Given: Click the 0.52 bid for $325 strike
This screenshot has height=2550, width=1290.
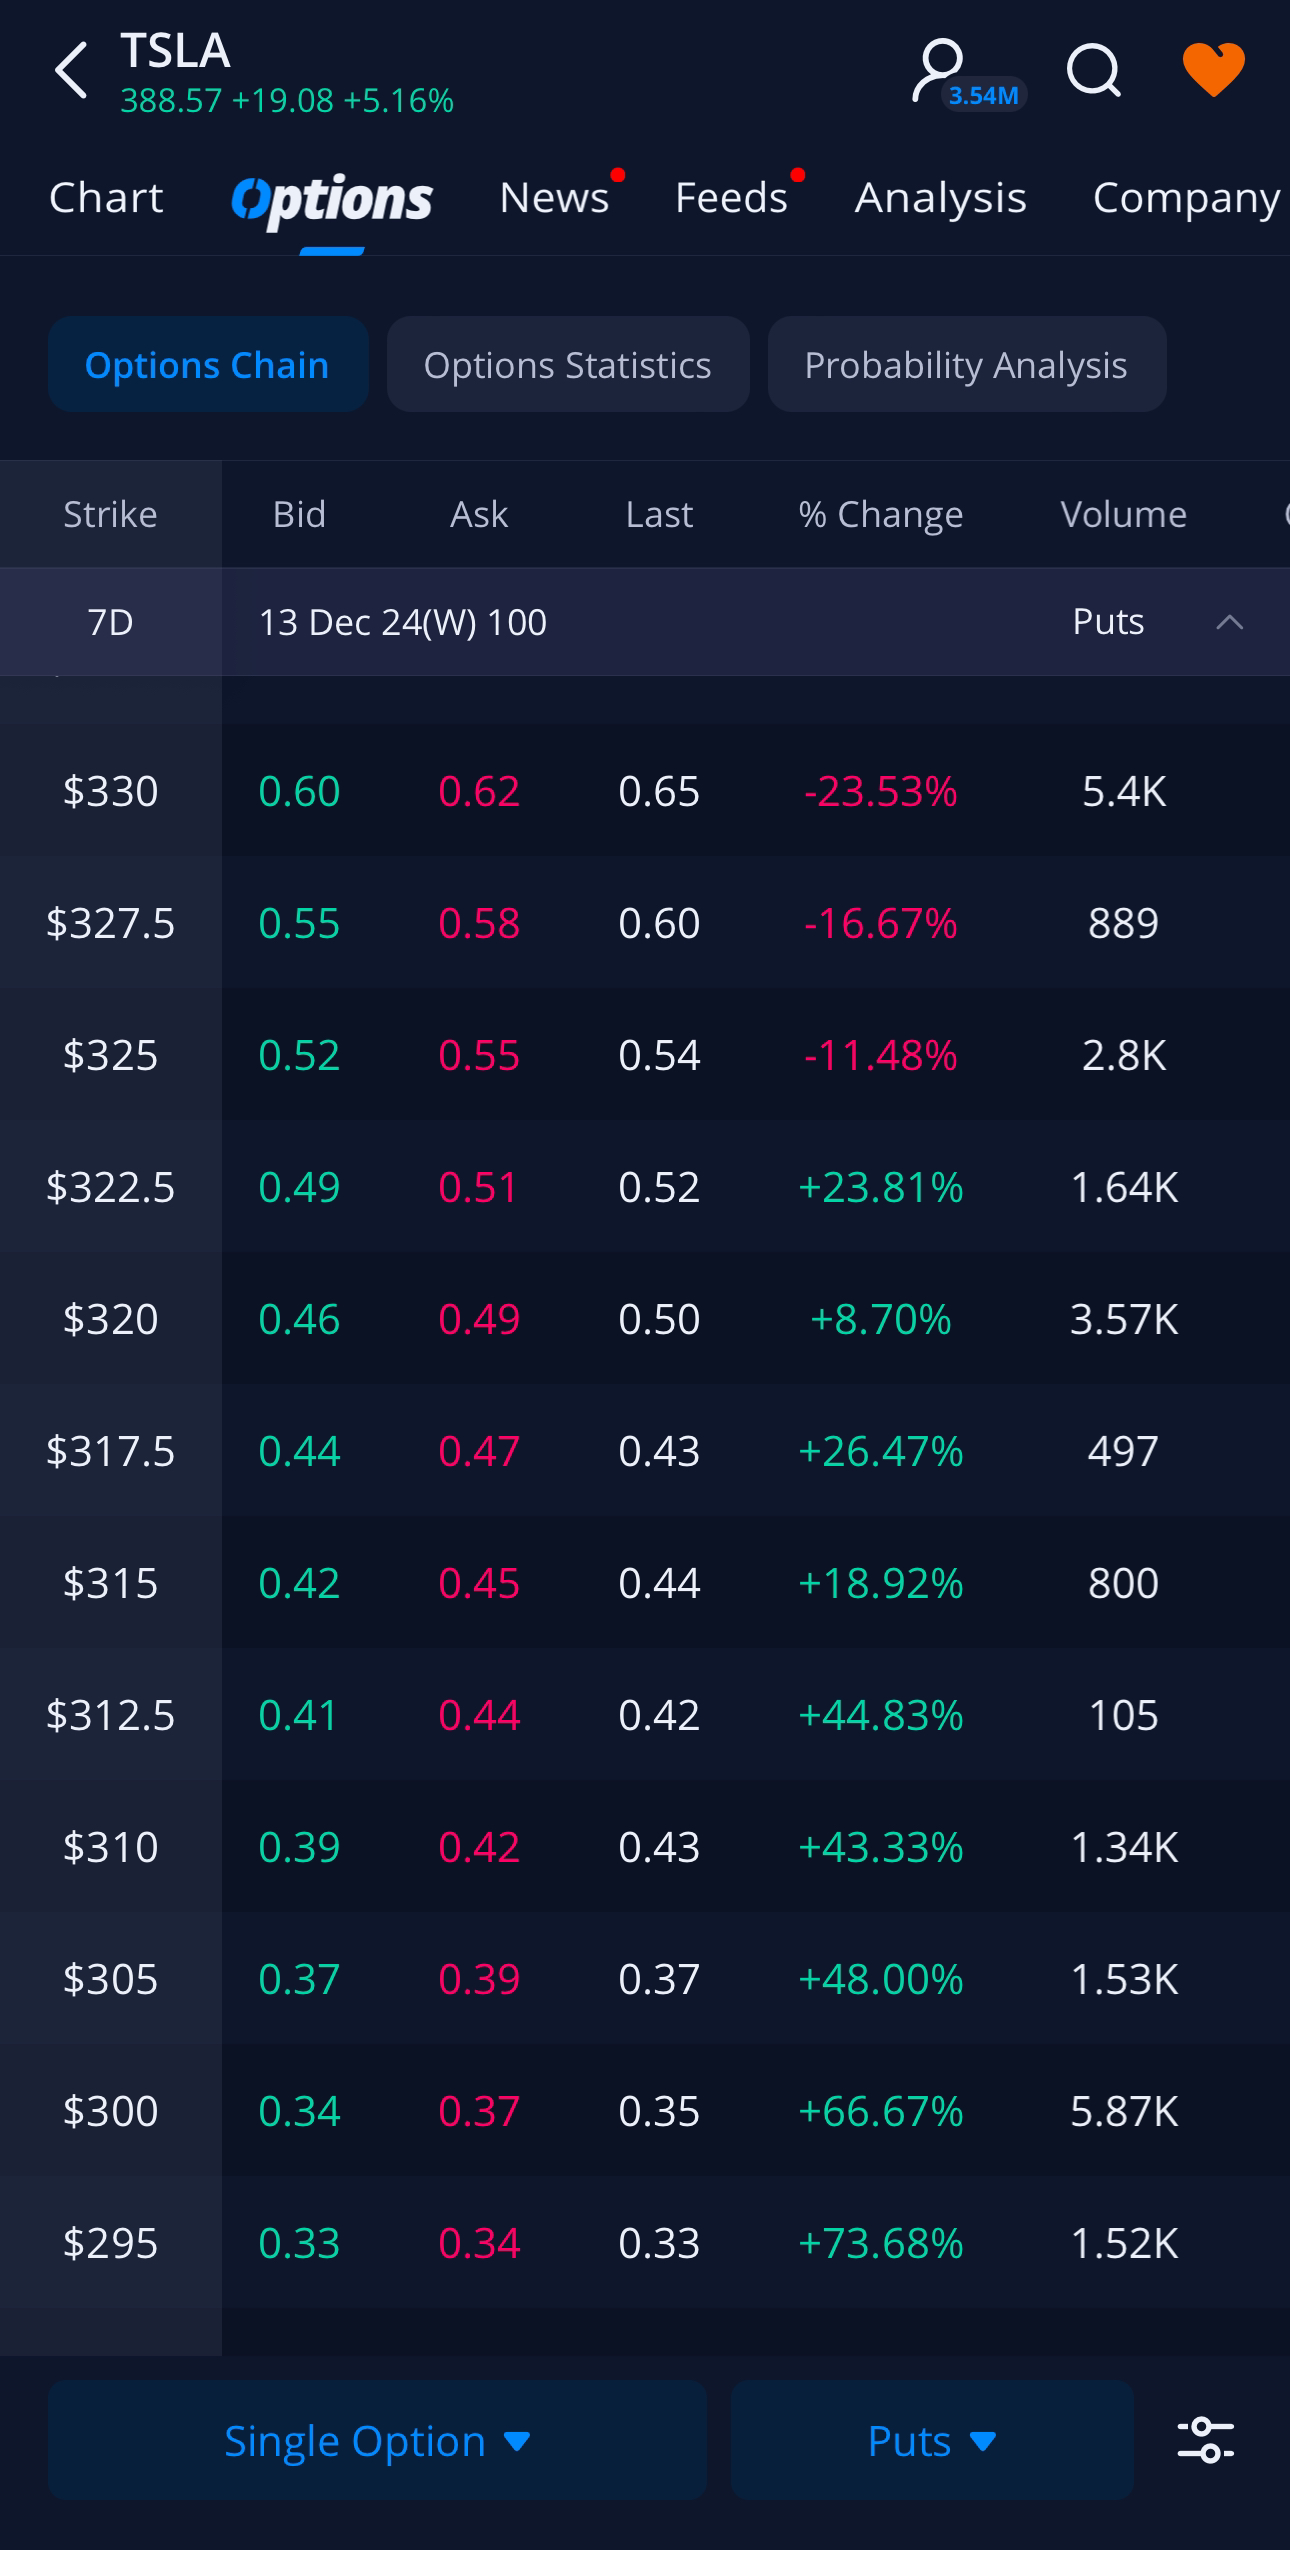Looking at the screenshot, I should point(299,1055).
